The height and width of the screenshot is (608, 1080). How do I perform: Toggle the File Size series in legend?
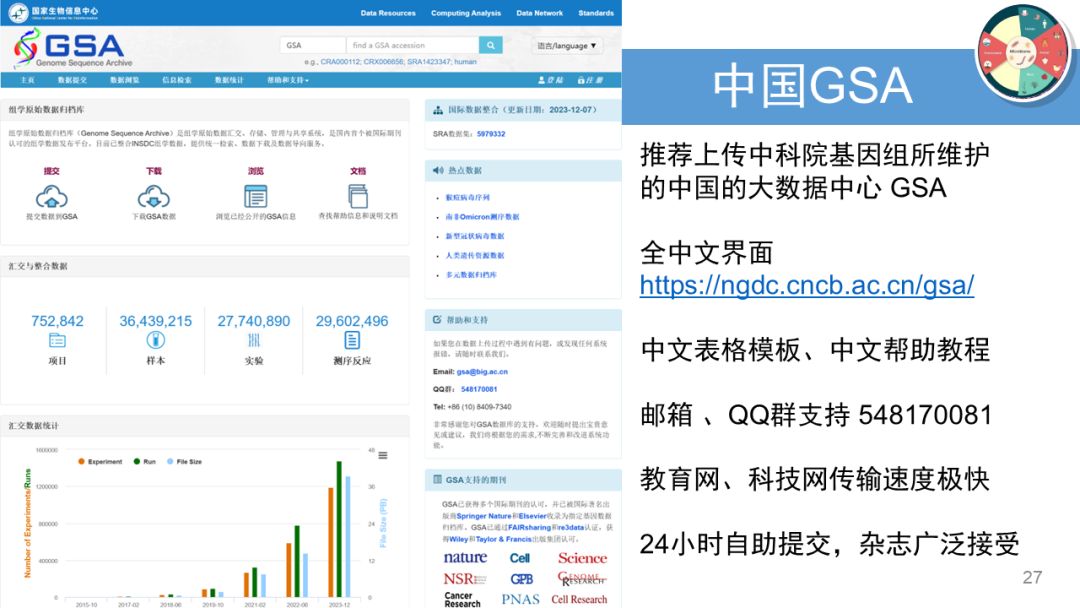pos(185,461)
